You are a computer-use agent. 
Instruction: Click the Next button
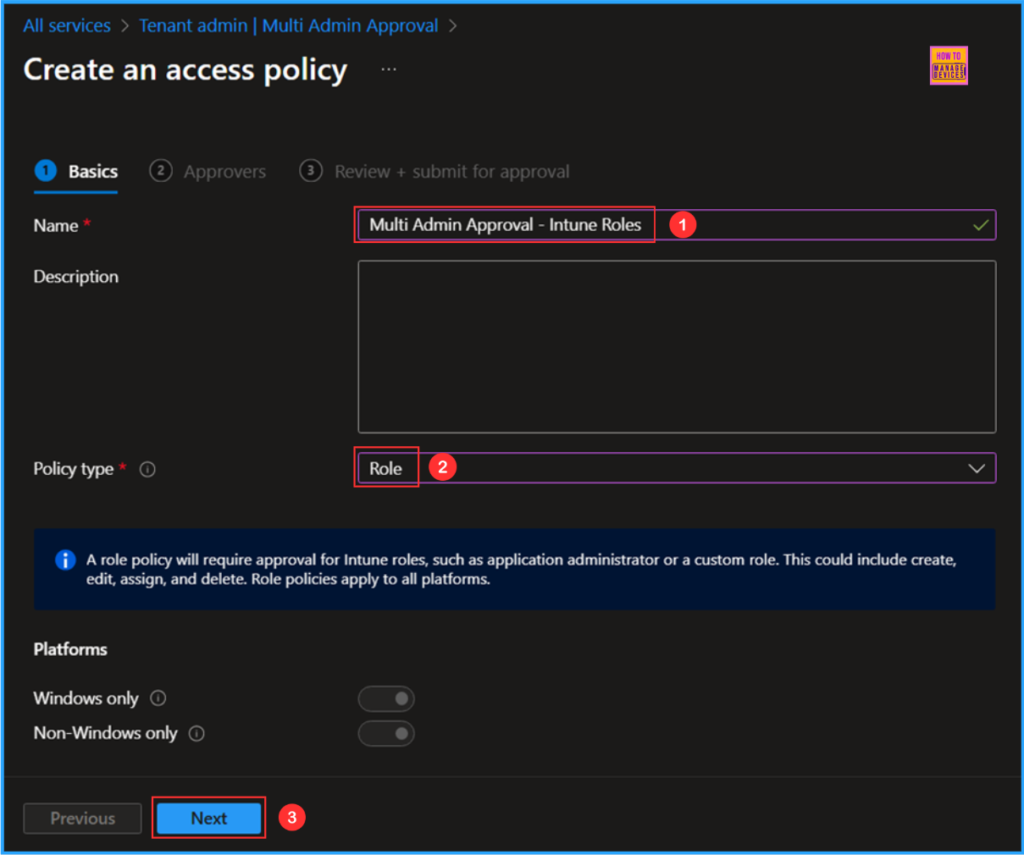209,818
